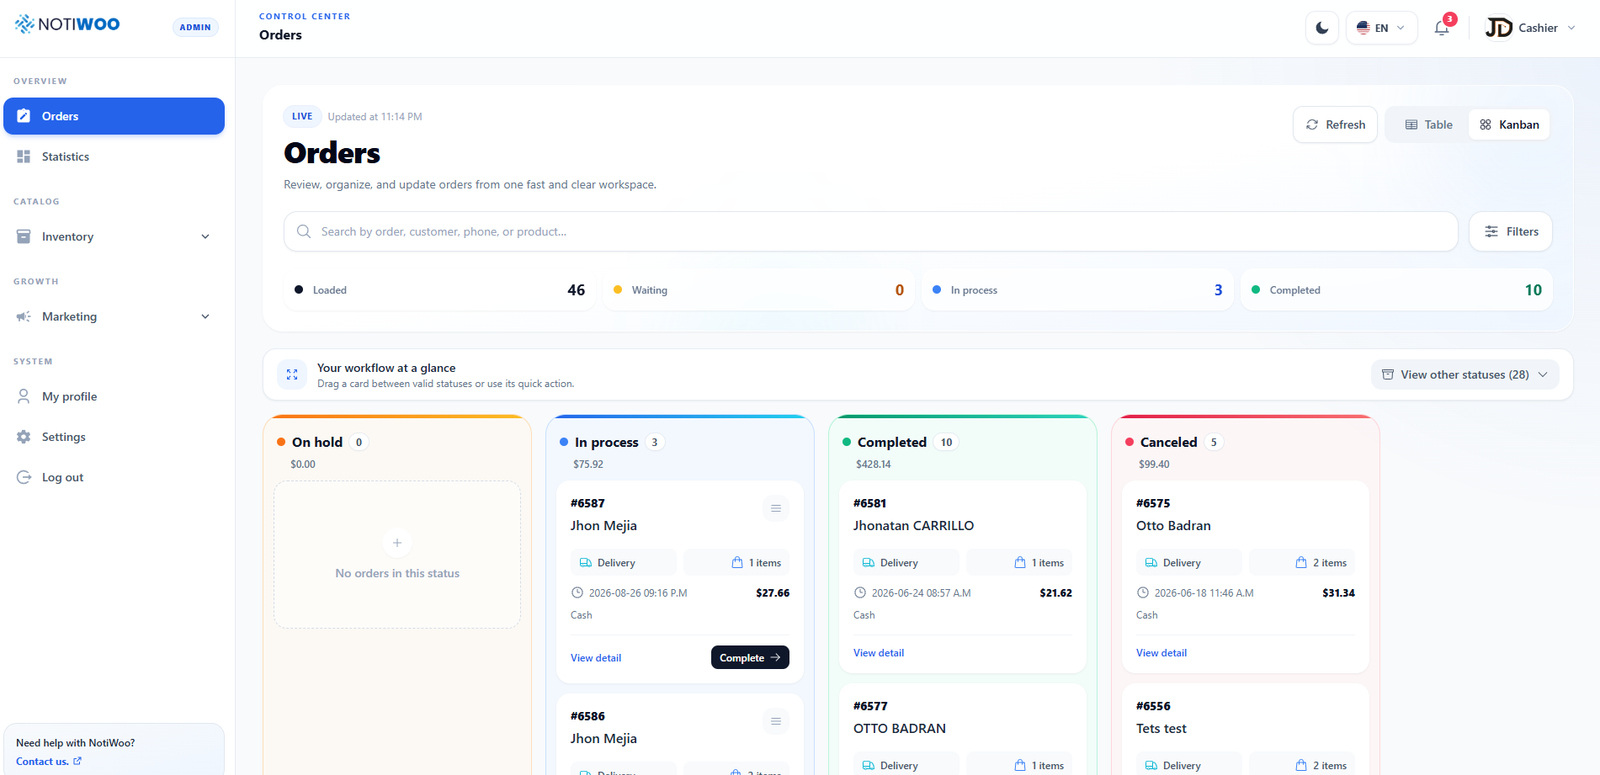Click the In process 3 stat card
Screen dimensions: 1600x775
point(1078,290)
